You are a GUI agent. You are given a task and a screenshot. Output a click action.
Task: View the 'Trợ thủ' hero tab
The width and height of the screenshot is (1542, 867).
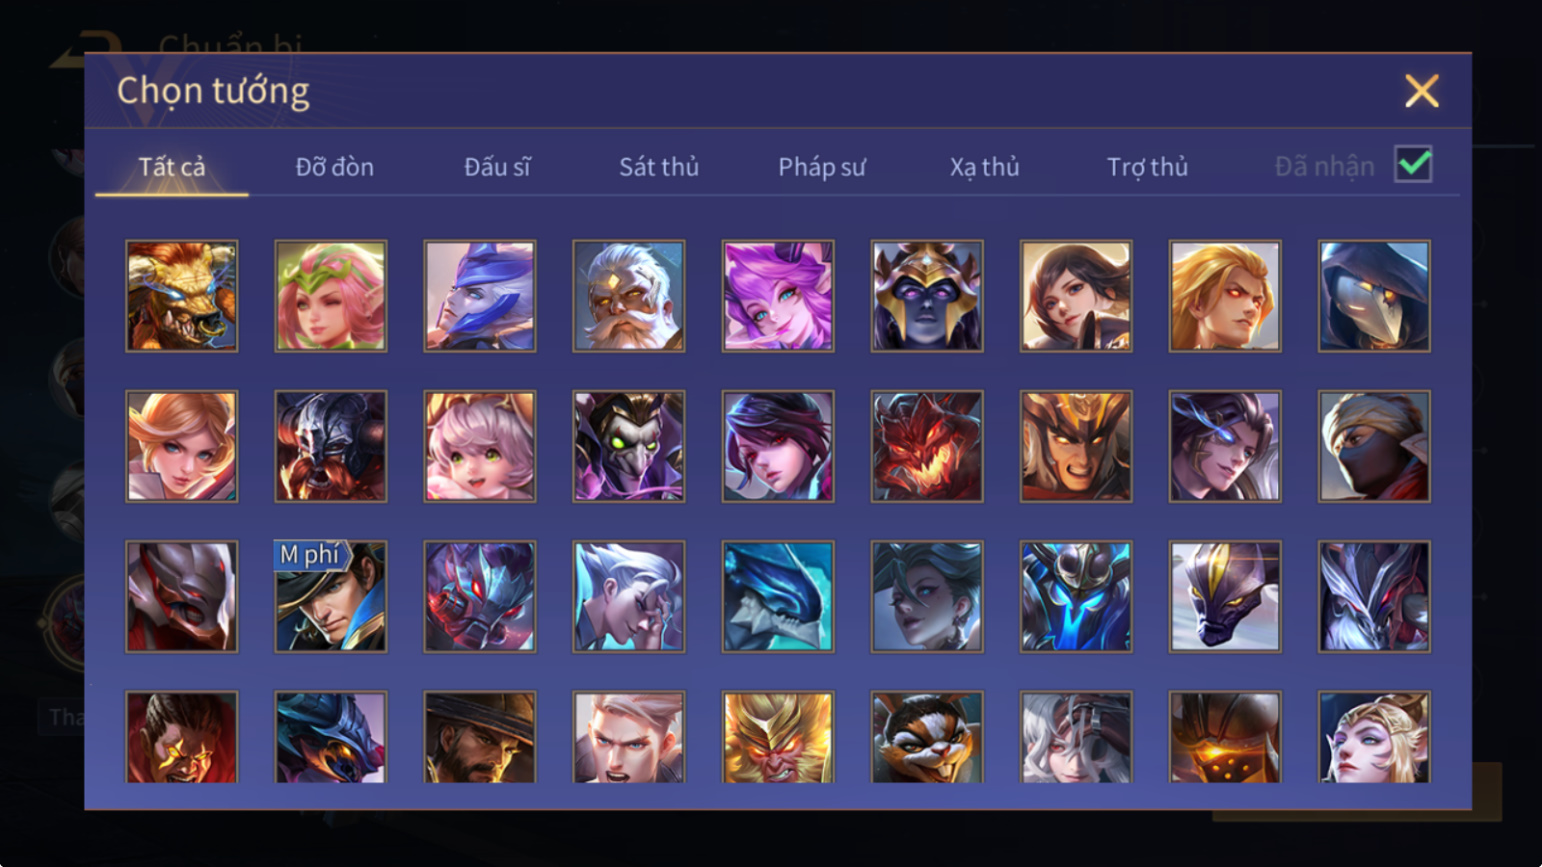coord(1148,167)
